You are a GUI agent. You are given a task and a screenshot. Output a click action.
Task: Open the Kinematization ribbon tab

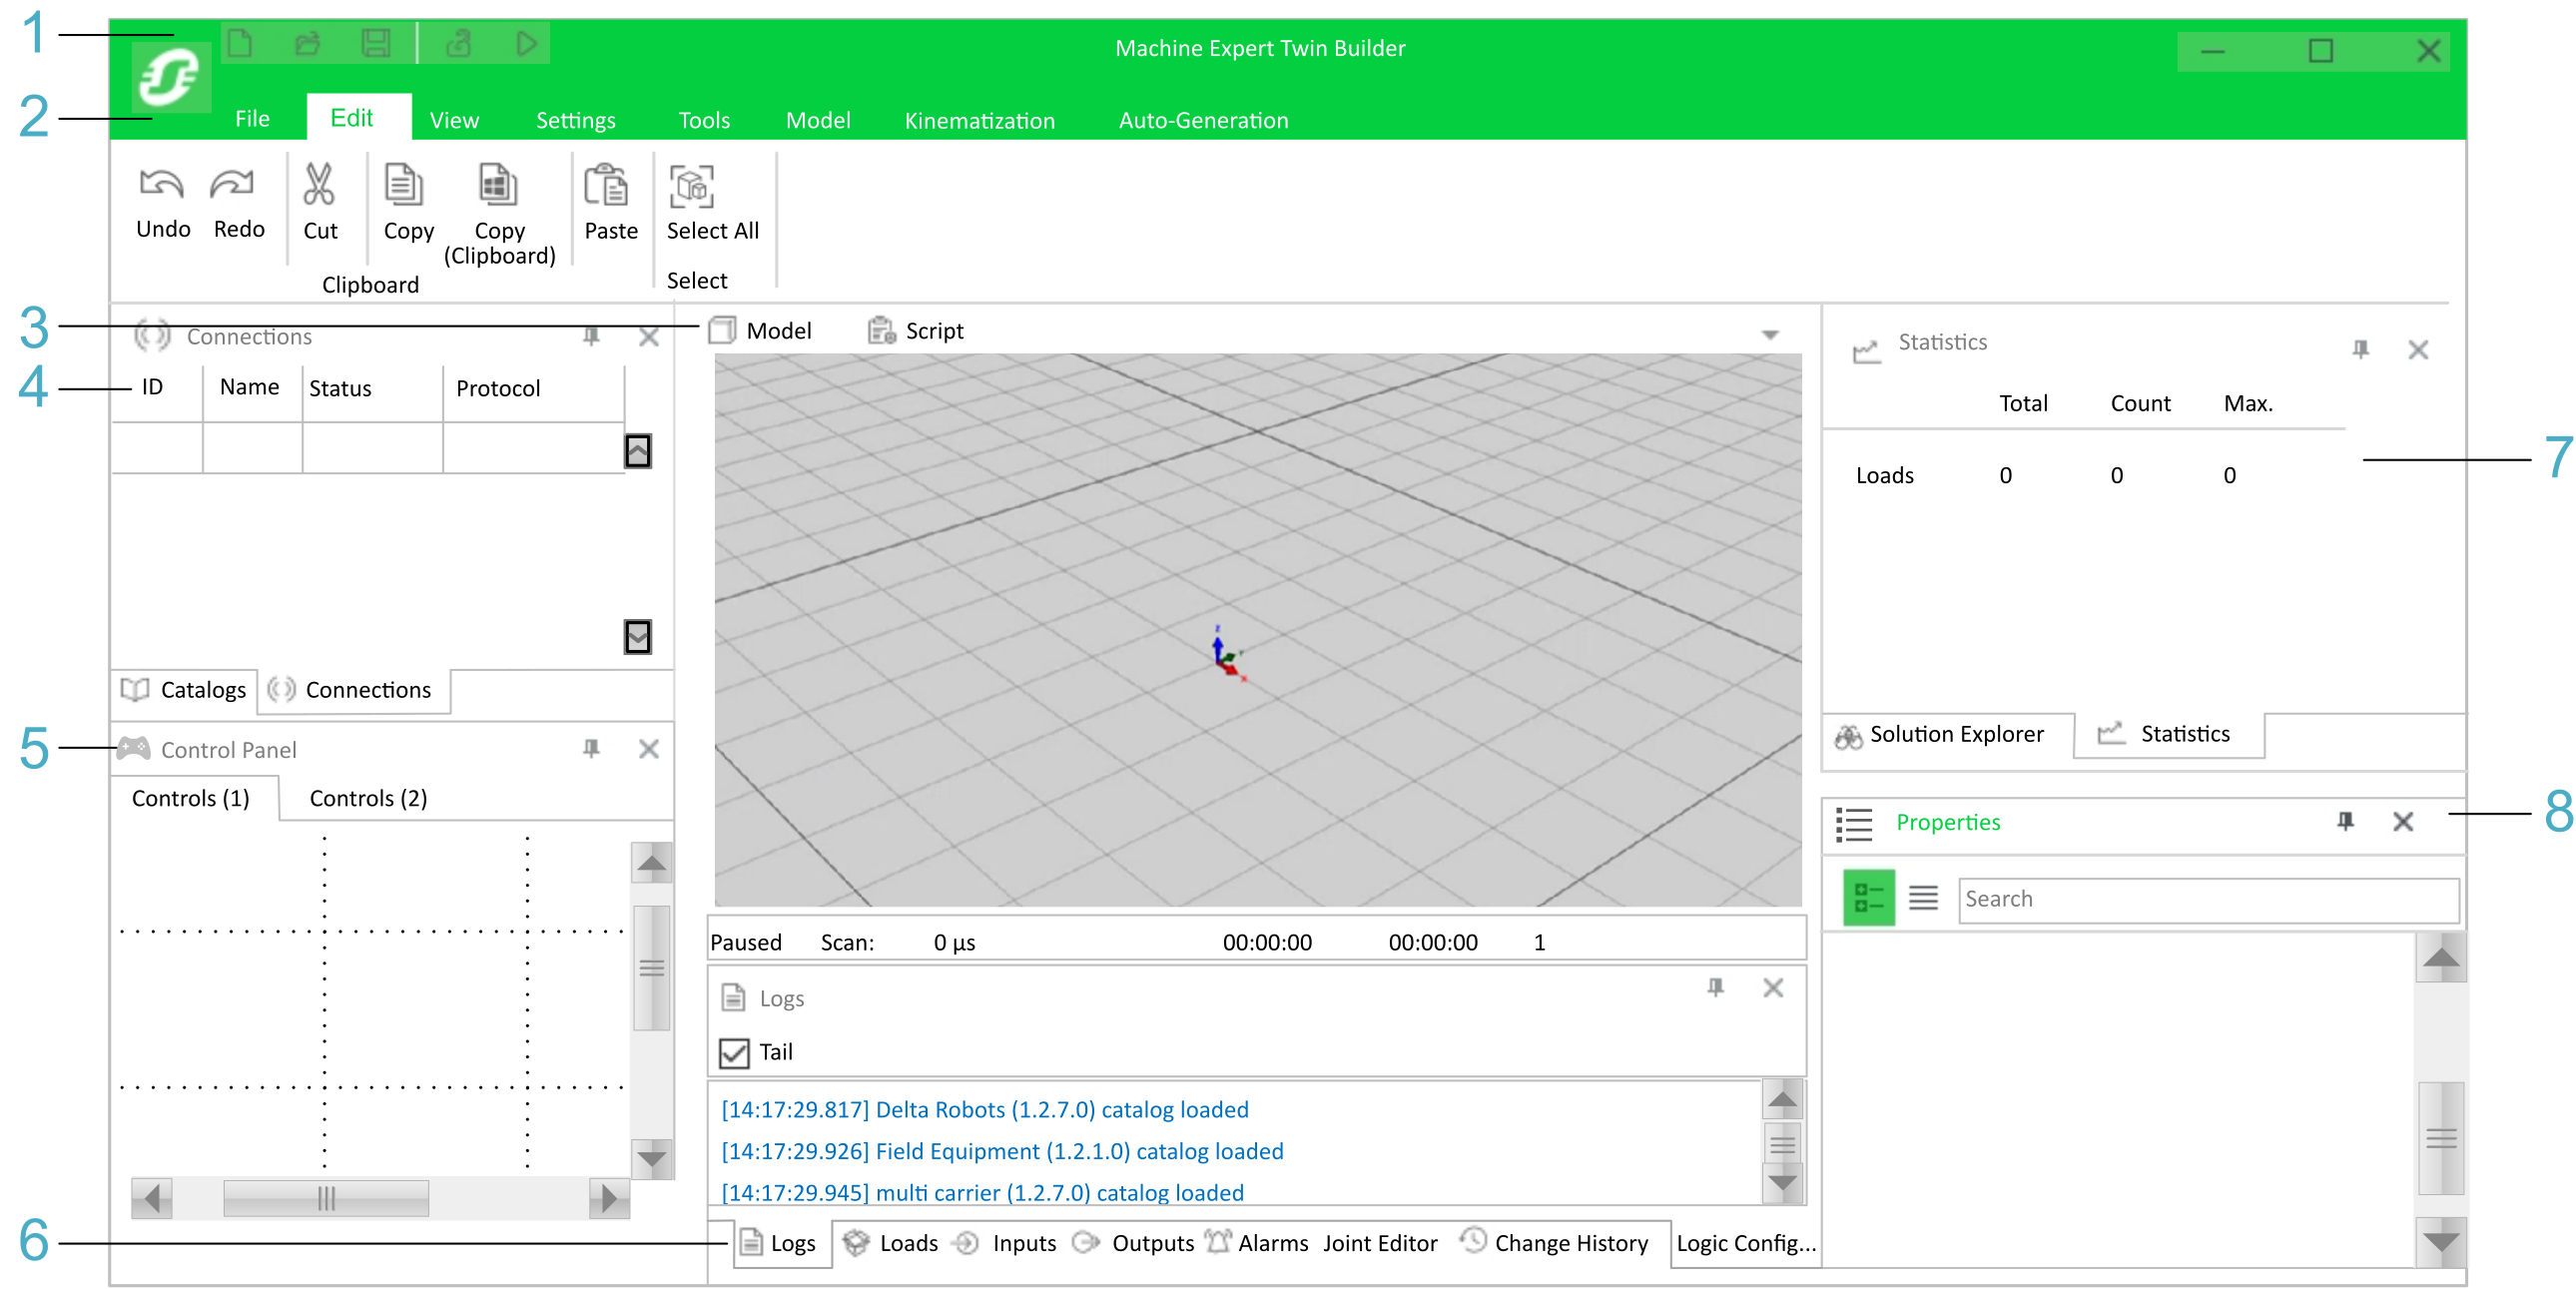[x=980, y=120]
